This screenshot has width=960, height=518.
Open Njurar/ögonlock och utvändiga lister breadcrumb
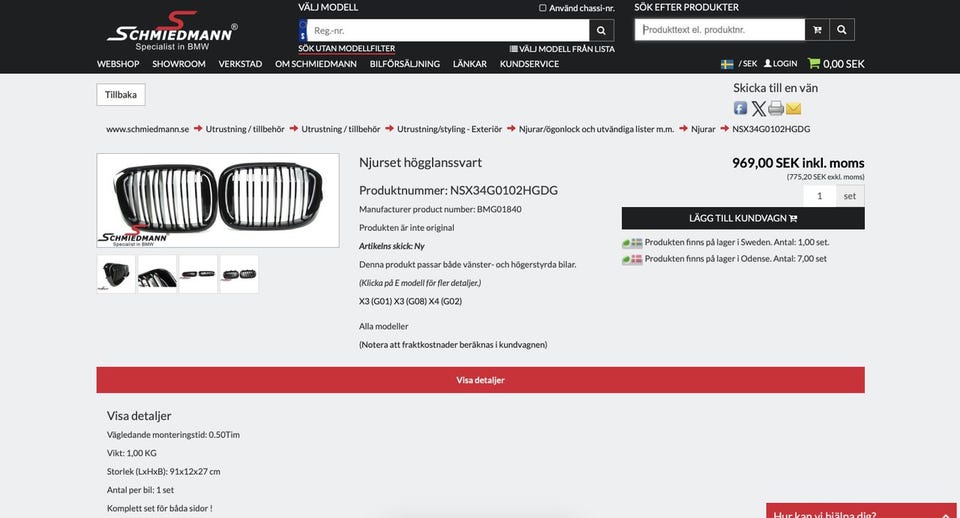click(596, 129)
